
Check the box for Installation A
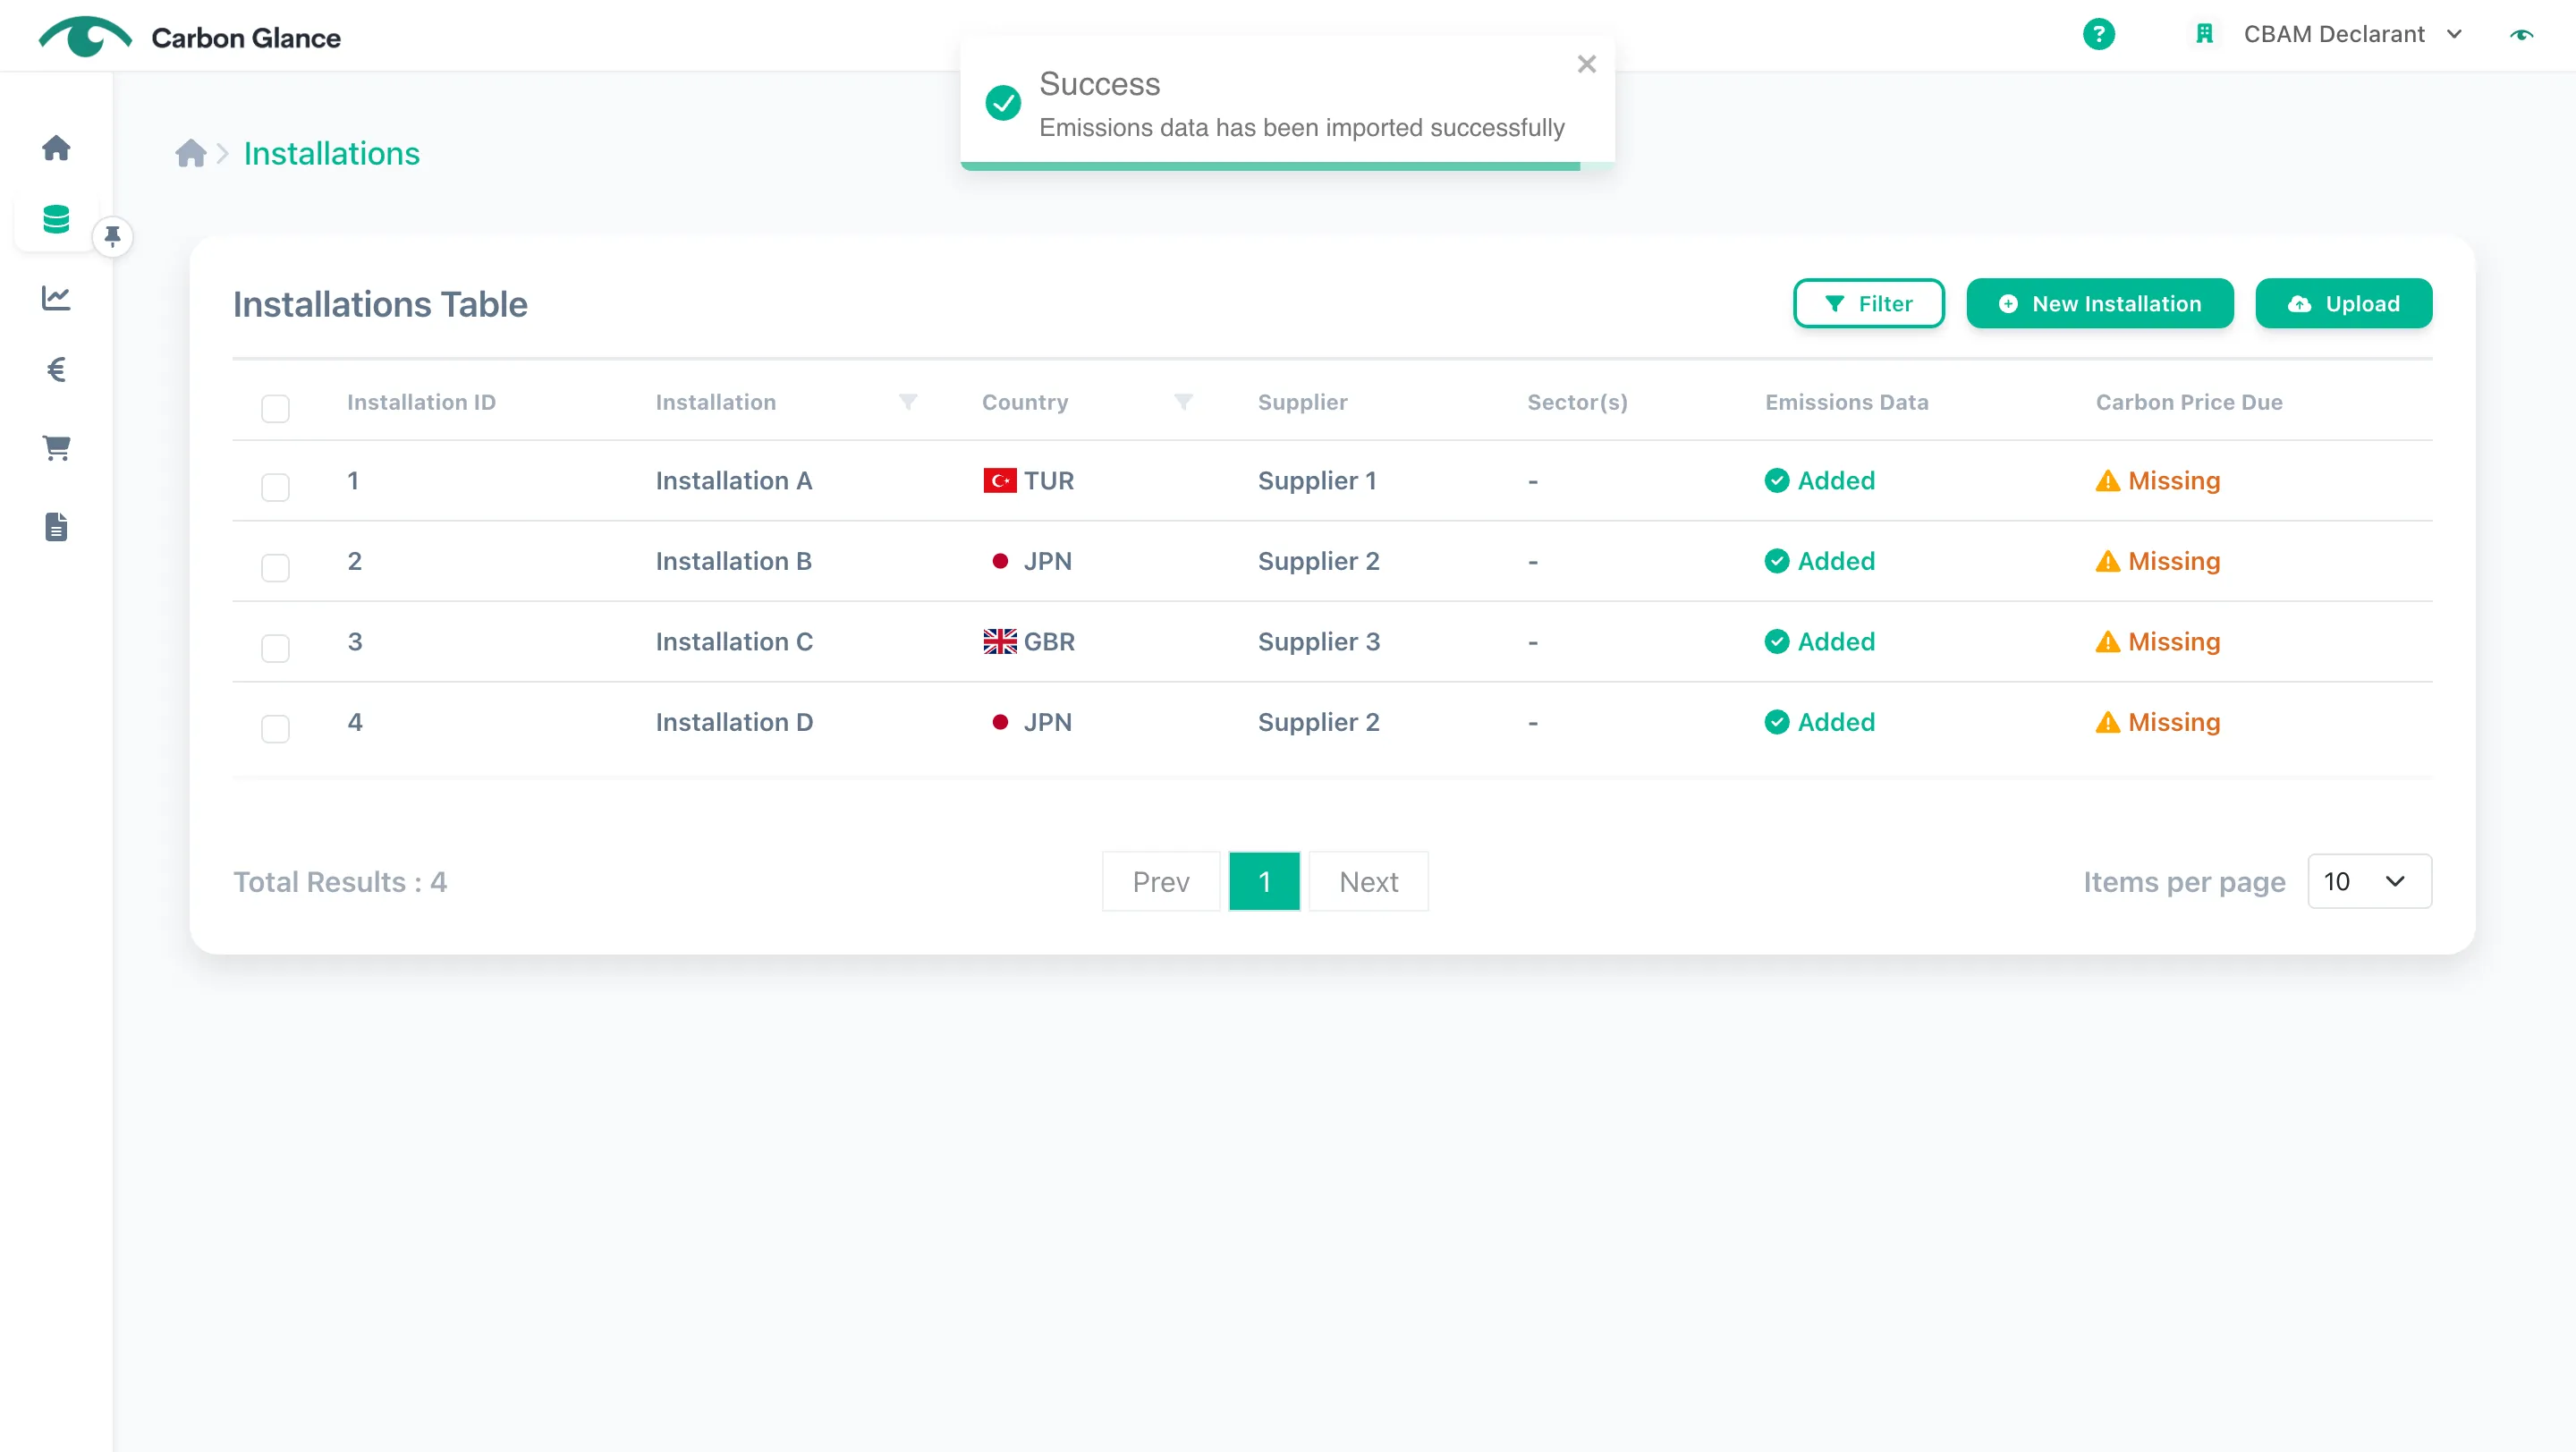click(275, 487)
